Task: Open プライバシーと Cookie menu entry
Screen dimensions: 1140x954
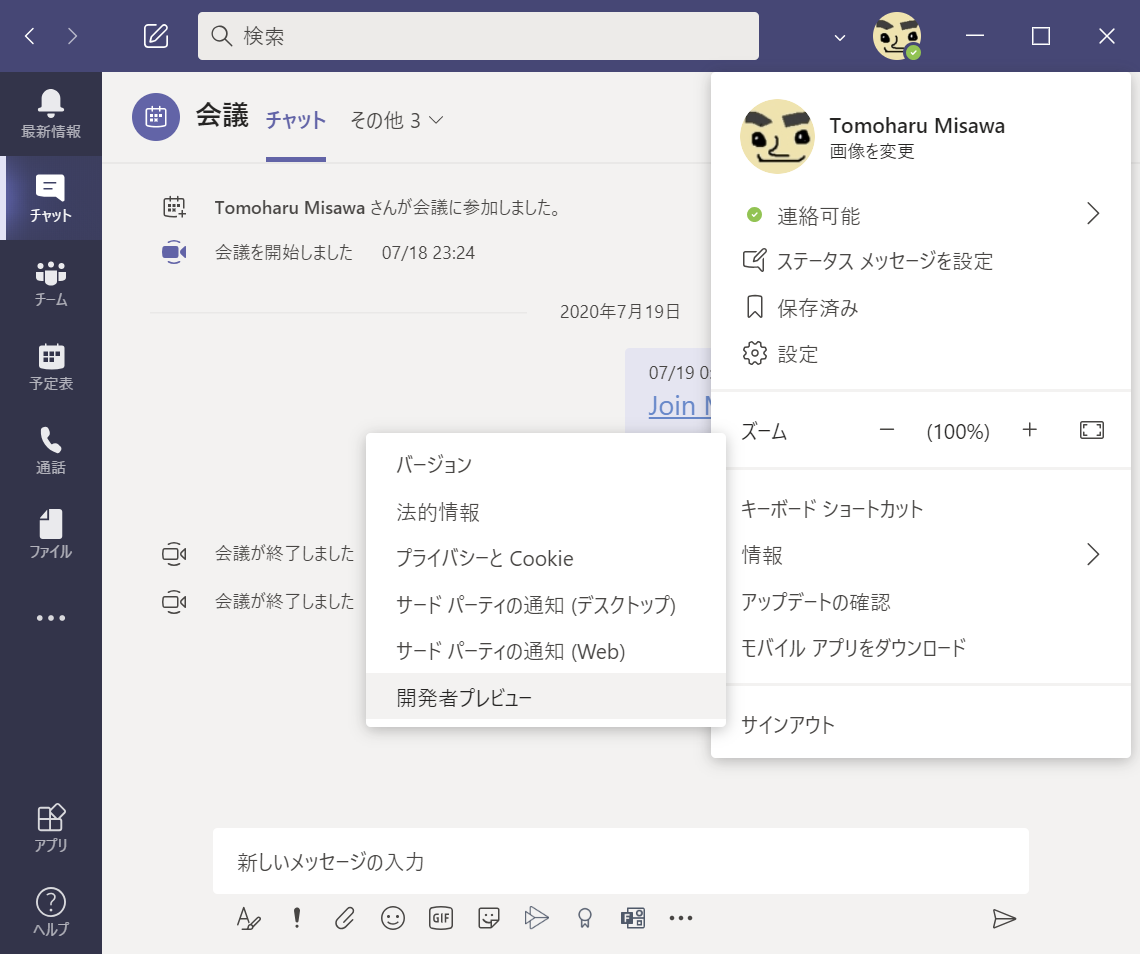Action: (x=545, y=558)
